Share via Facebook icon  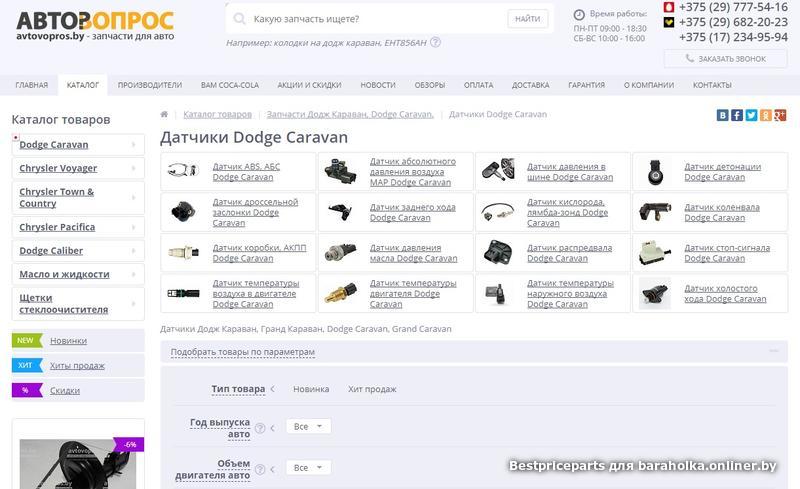tap(737, 115)
